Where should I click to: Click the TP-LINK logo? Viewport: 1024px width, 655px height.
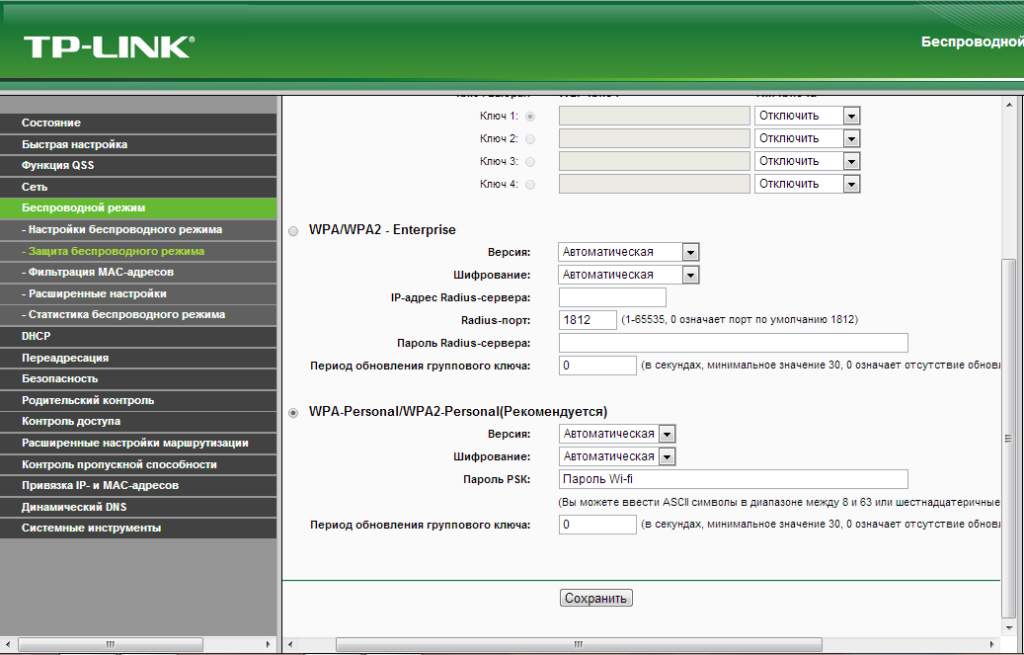tap(108, 46)
